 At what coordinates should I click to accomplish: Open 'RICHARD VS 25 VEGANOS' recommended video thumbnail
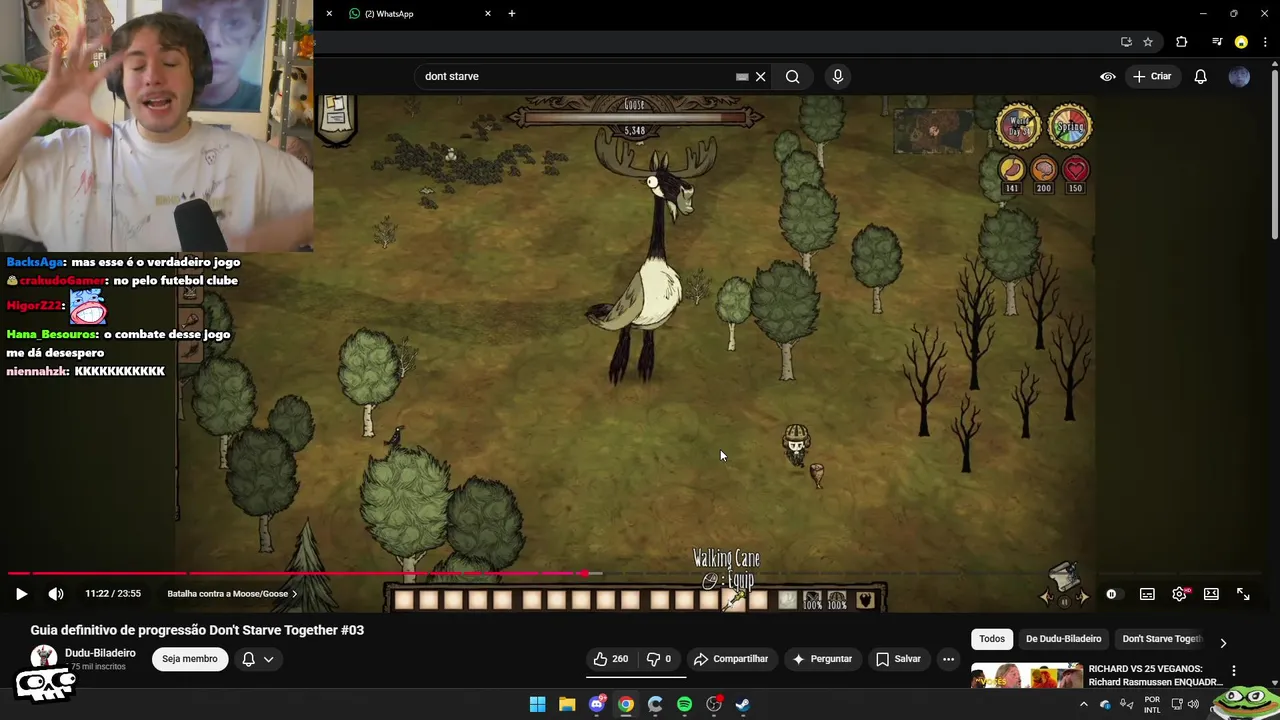tap(1027, 676)
